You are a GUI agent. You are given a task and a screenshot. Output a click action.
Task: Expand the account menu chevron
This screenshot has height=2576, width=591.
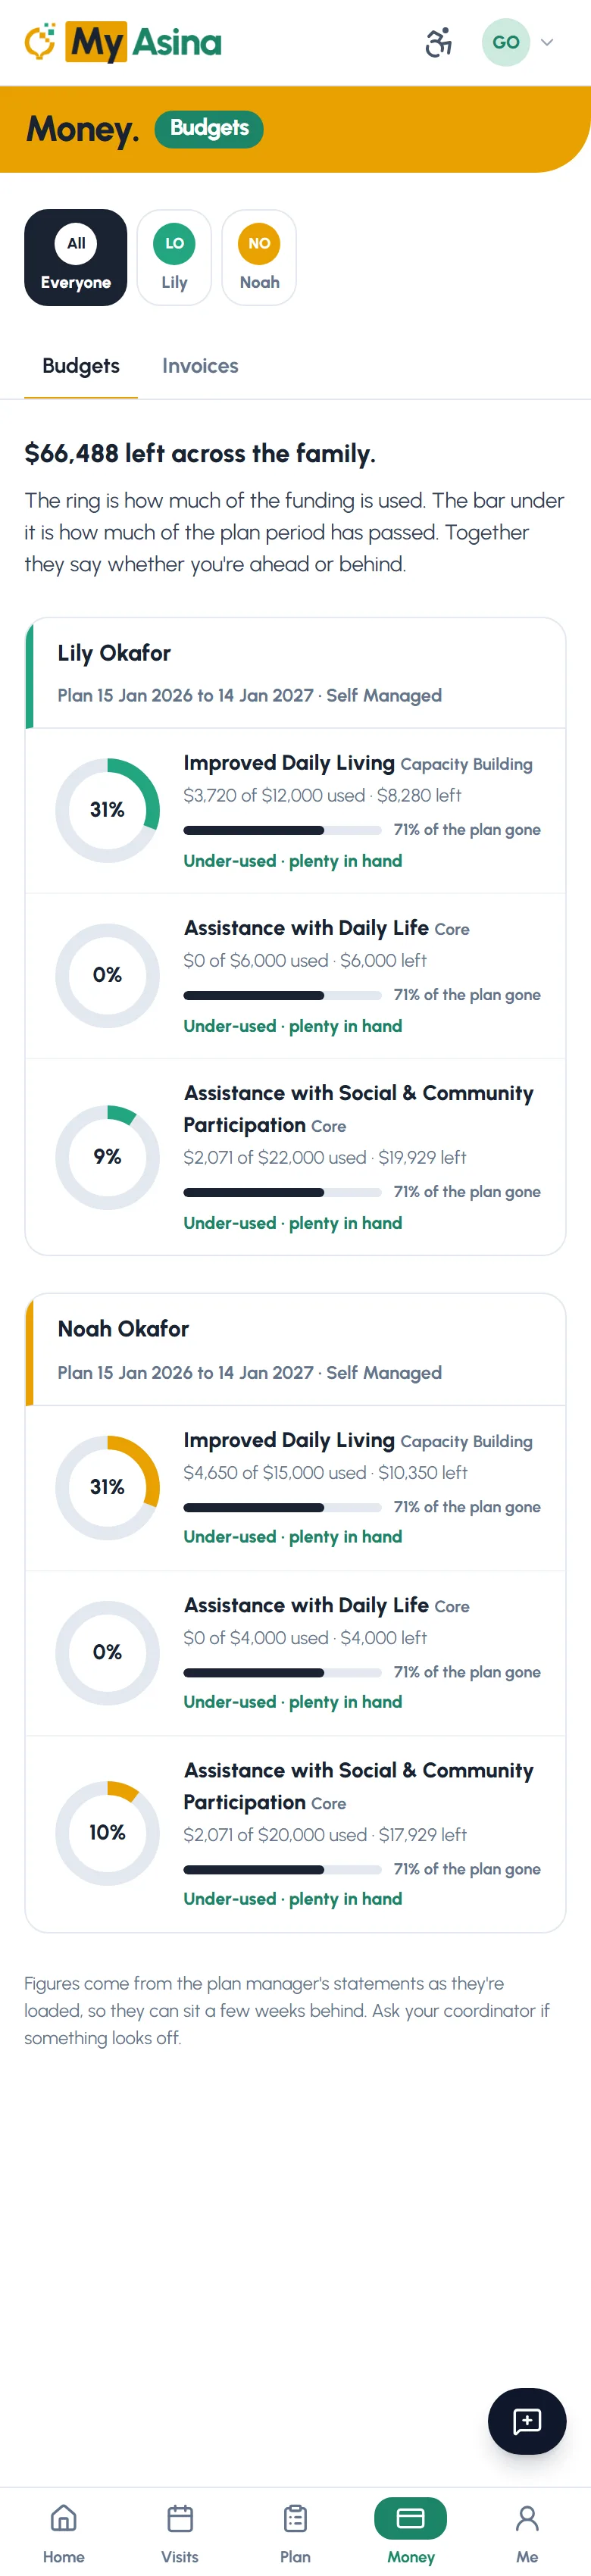tap(547, 42)
